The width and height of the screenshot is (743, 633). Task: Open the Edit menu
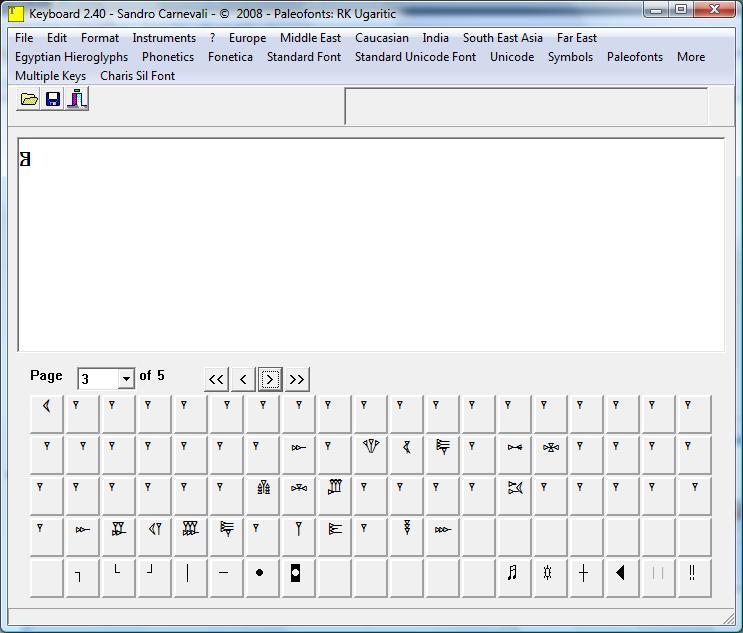tap(57, 38)
